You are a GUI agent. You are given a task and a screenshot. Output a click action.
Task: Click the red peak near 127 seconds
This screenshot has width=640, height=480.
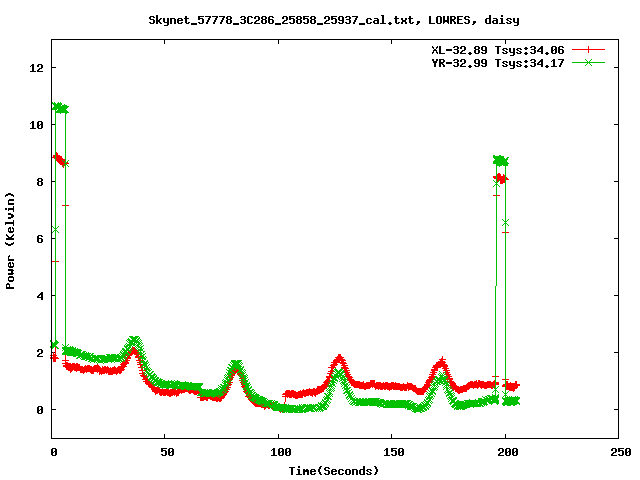coord(339,359)
